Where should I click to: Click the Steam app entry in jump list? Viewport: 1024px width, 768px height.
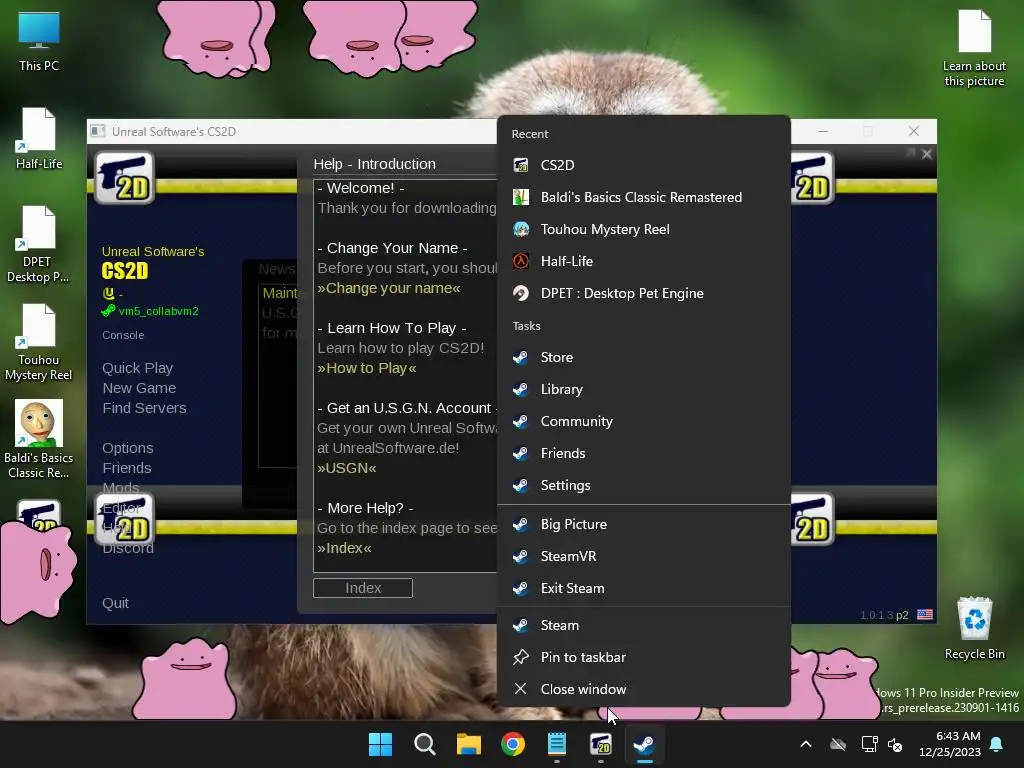[x=643, y=626]
